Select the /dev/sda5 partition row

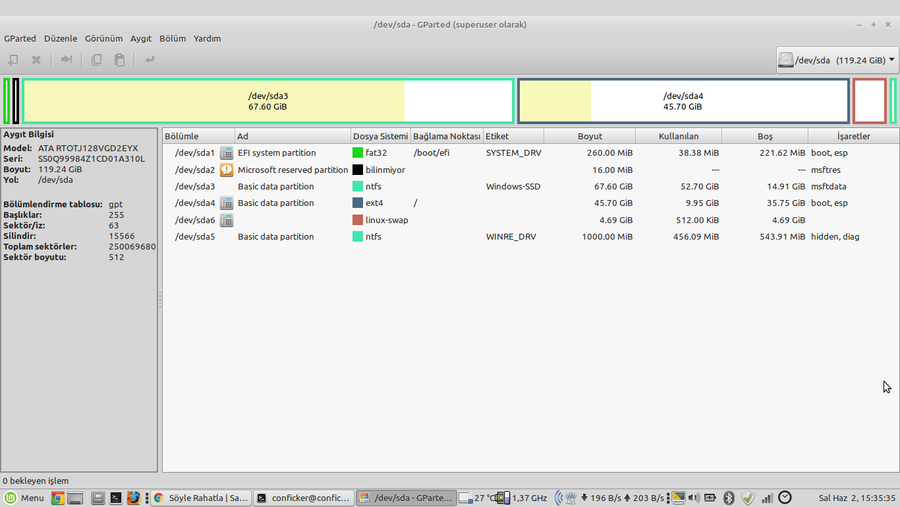530,237
